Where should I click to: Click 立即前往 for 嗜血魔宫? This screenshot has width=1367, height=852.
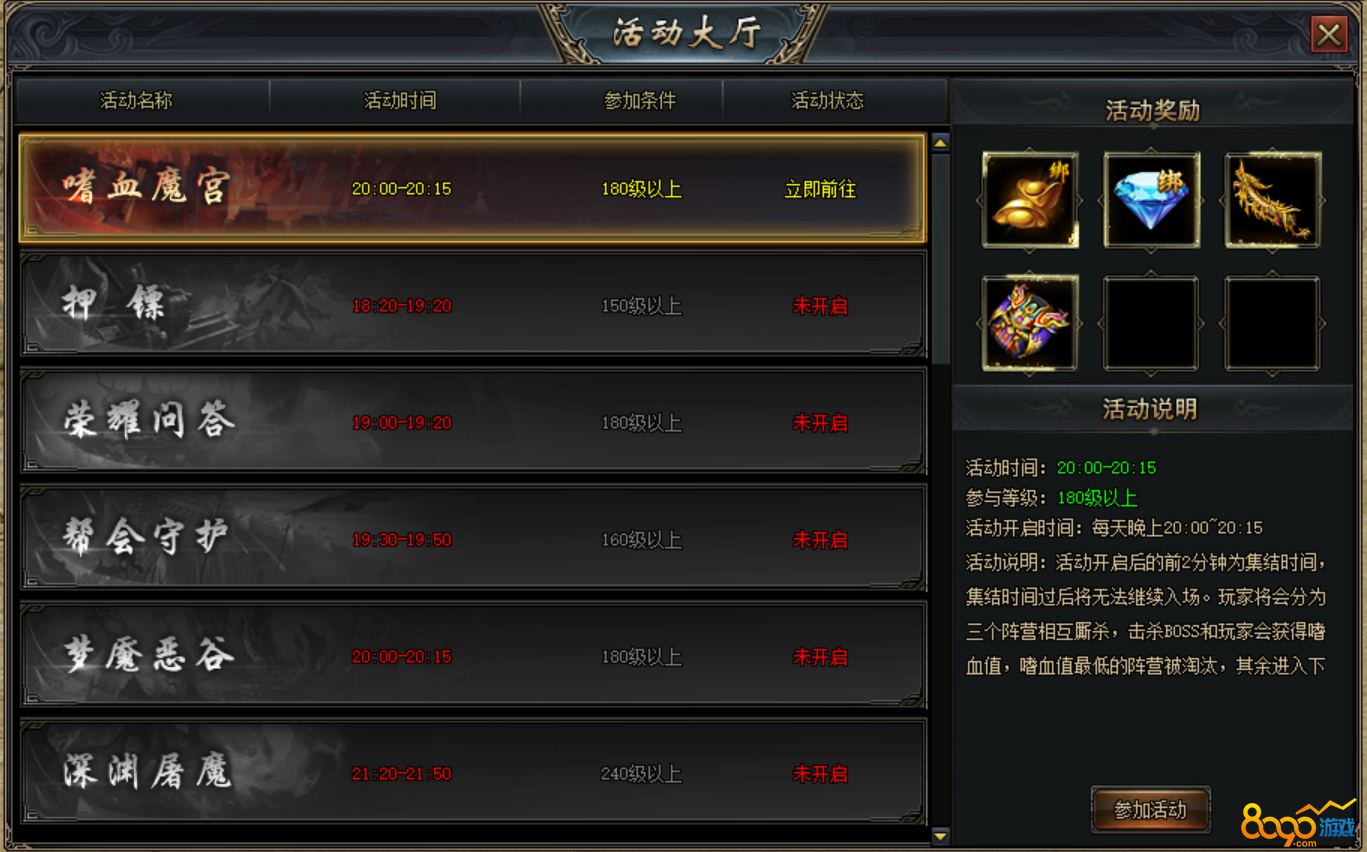pos(820,189)
